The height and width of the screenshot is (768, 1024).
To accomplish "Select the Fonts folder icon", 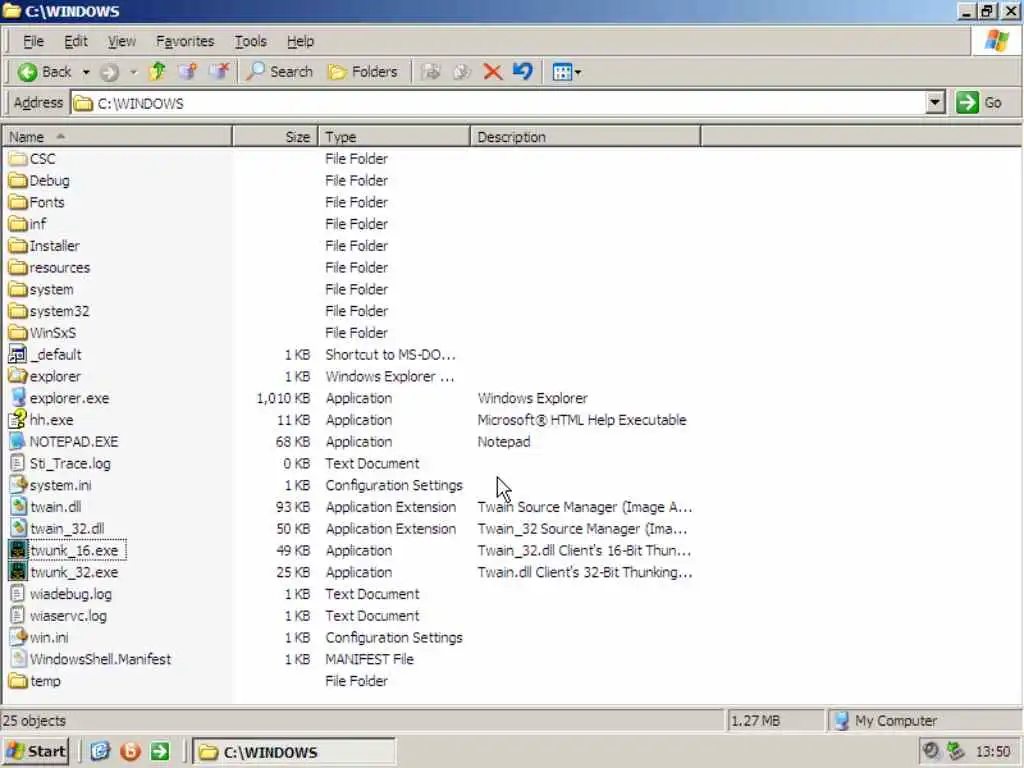I will tap(18, 202).
